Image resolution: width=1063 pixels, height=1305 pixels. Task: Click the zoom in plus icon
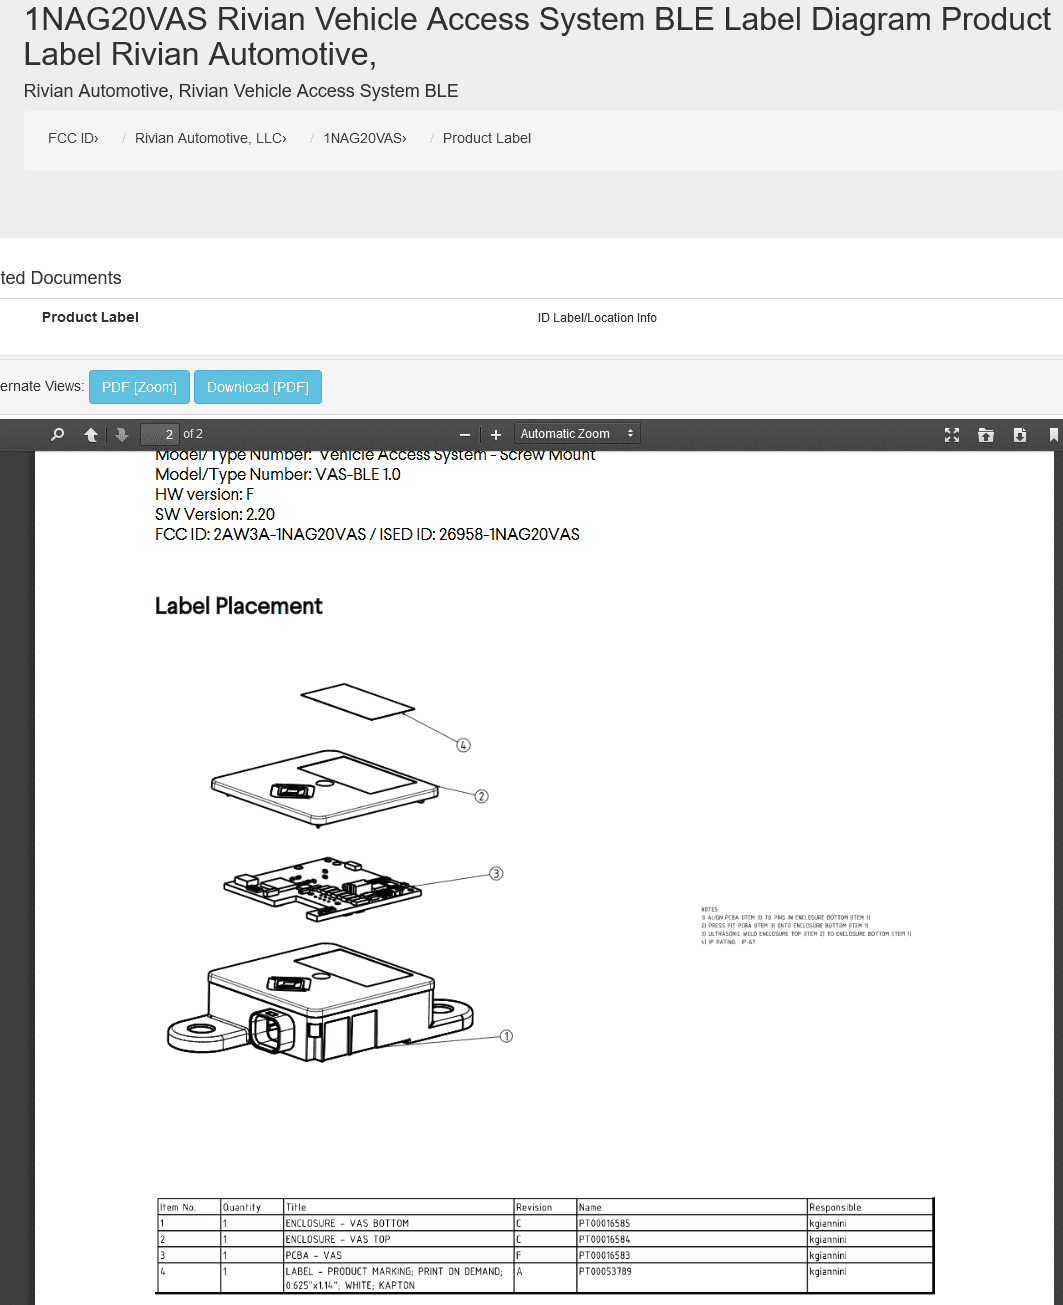[x=495, y=434]
